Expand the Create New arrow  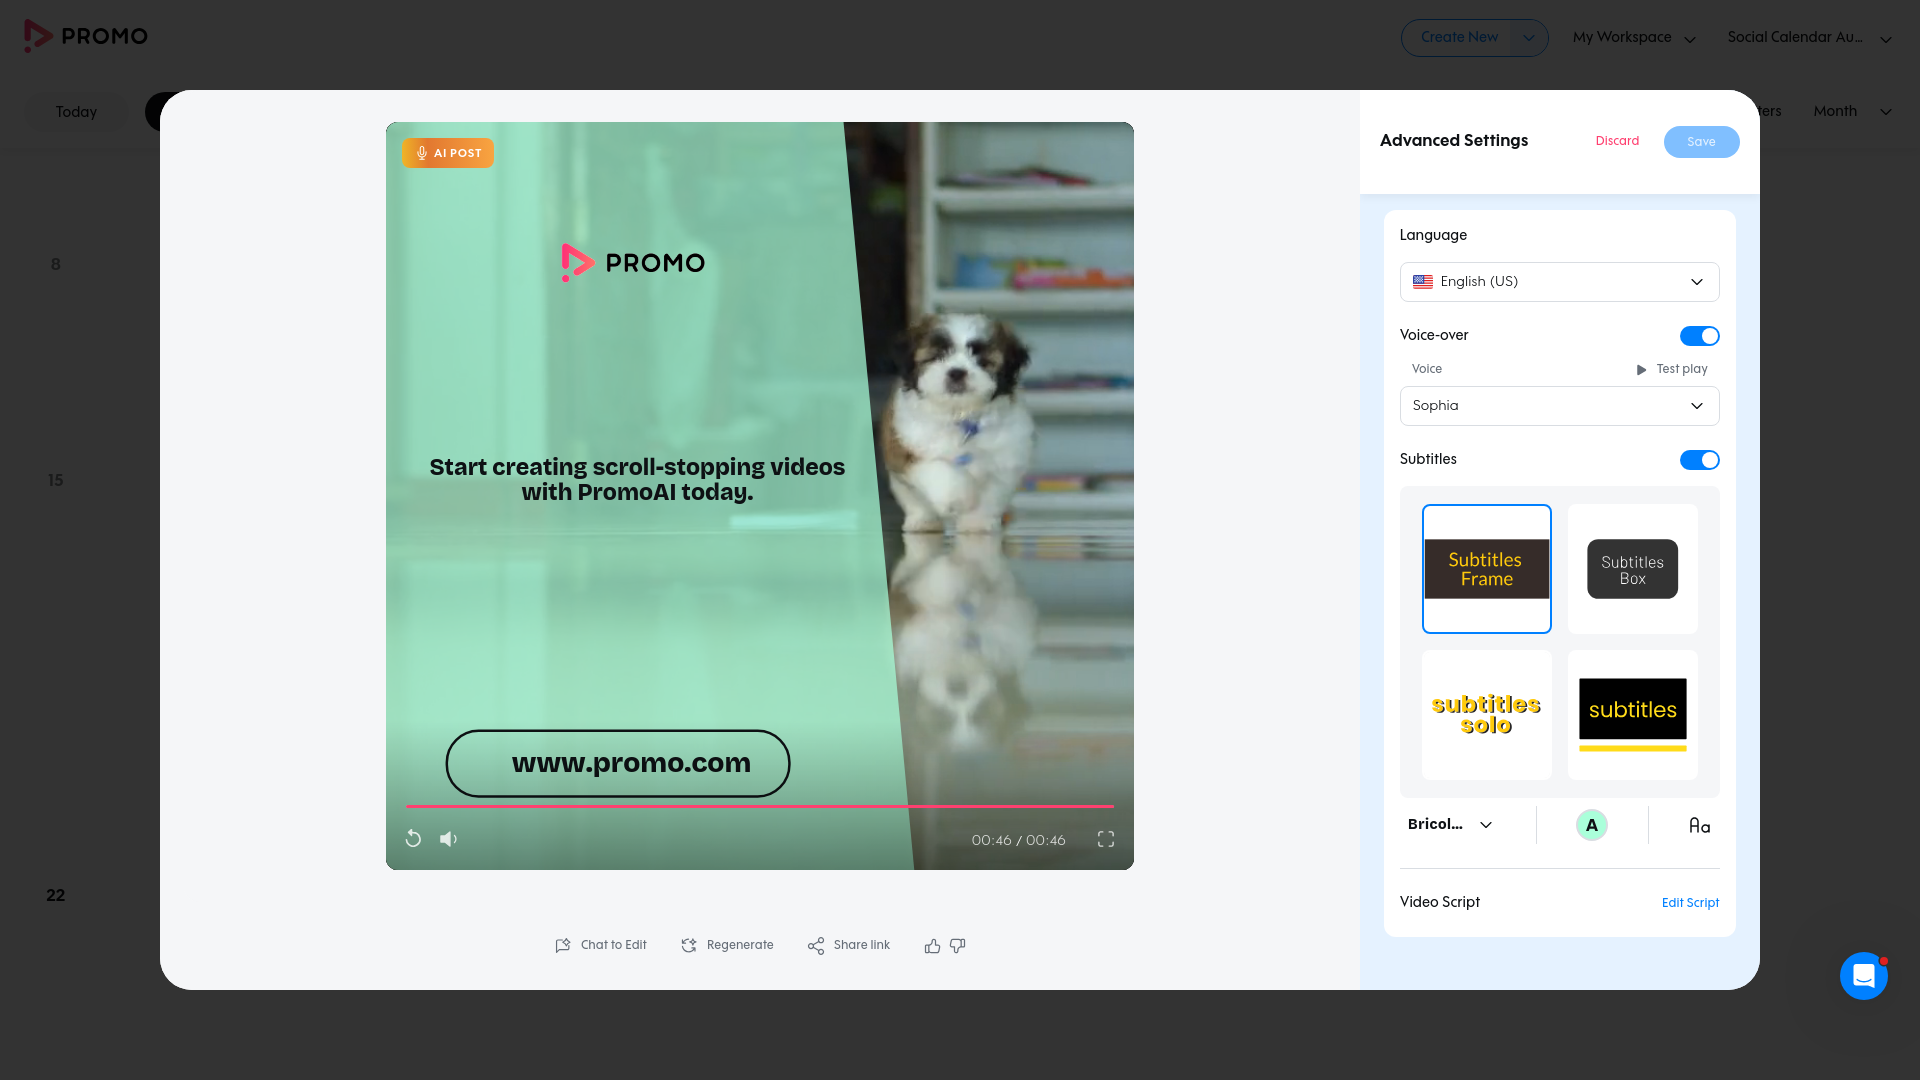point(1528,38)
